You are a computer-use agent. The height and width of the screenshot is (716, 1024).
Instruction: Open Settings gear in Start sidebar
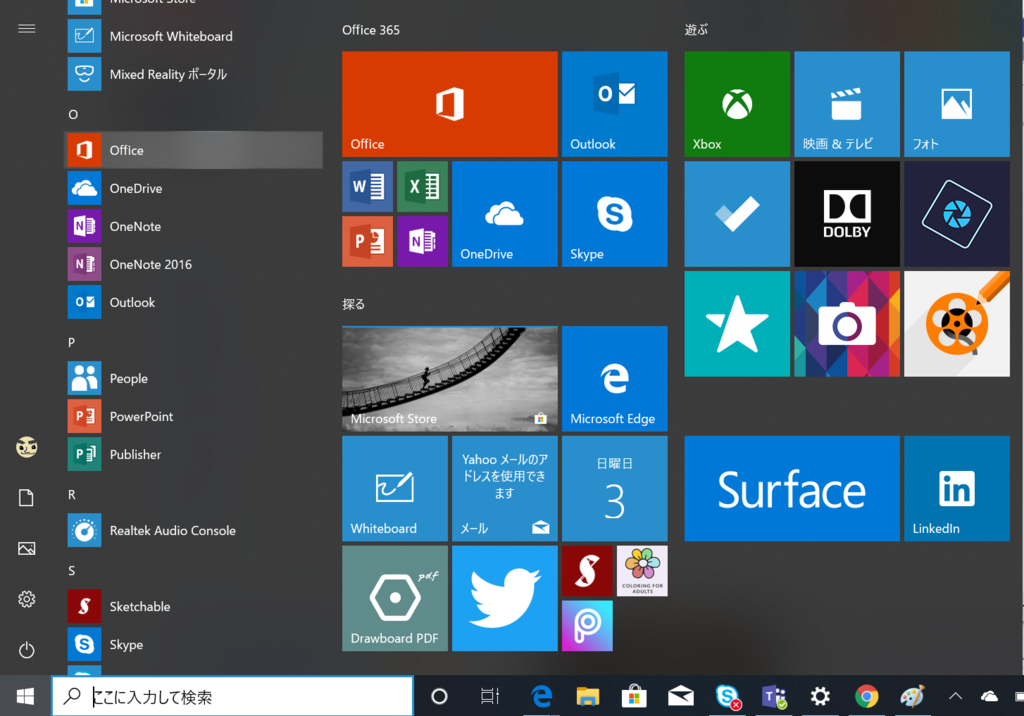tap(26, 598)
